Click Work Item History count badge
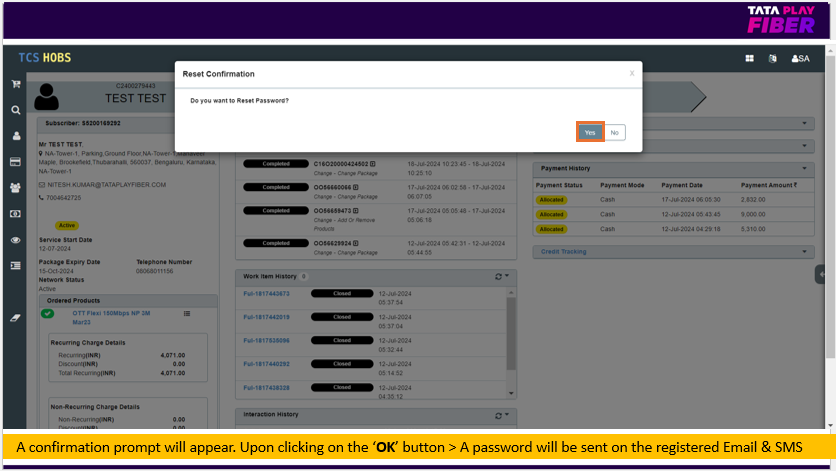 tap(303, 276)
